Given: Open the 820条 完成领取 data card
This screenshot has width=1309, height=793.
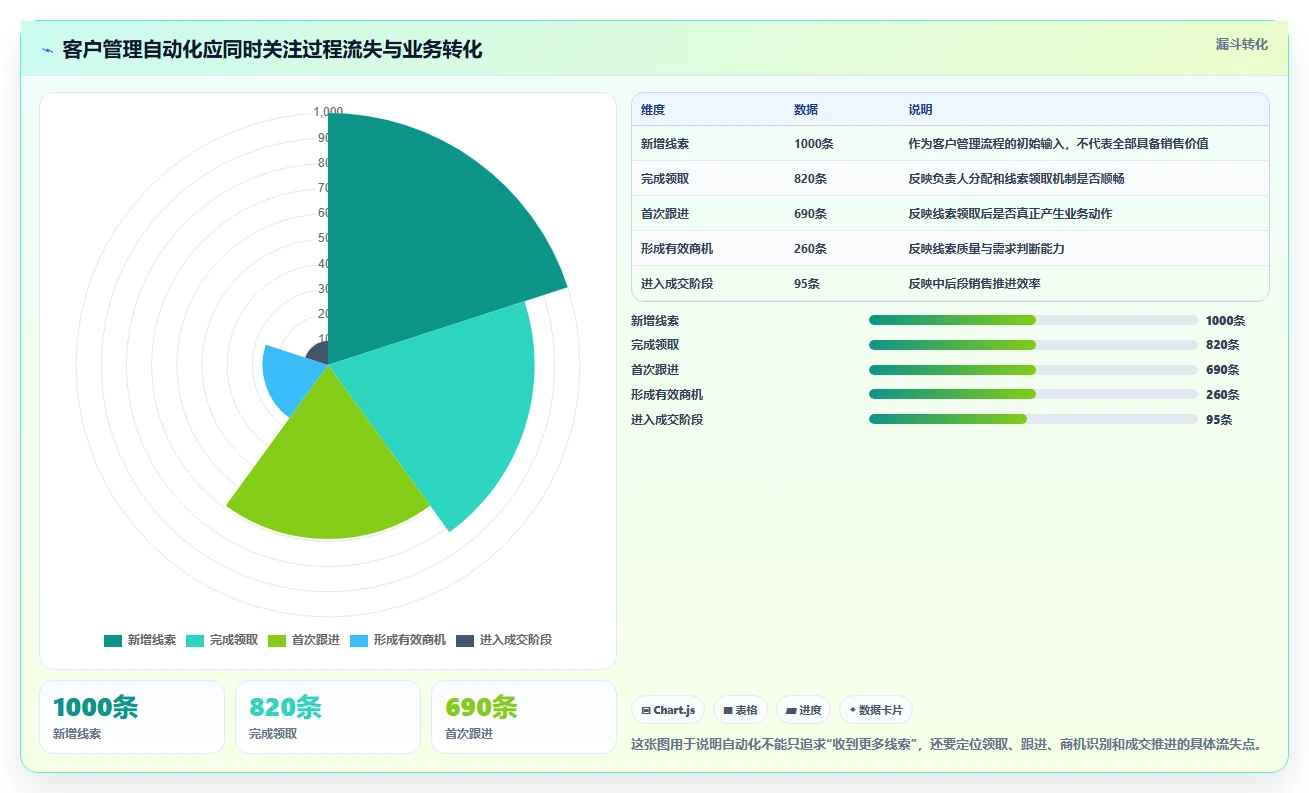Looking at the screenshot, I should [x=328, y=717].
